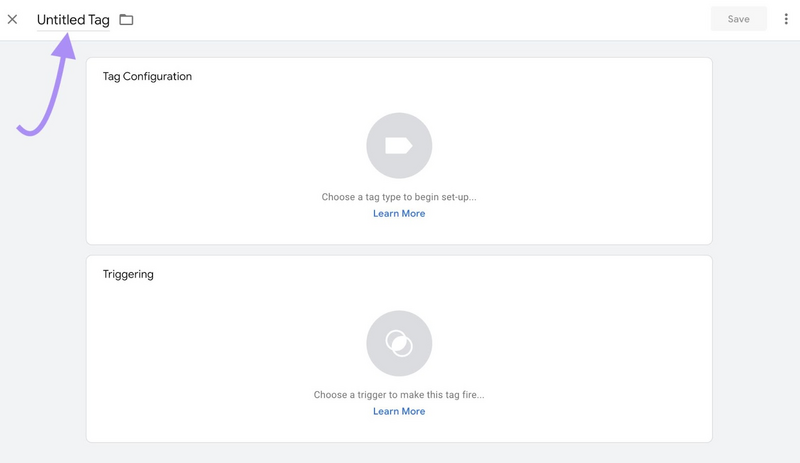Screen dimensions: 800x463
Task: Click 'Choose a trigger to make this tag fire' text
Action: tap(399, 395)
